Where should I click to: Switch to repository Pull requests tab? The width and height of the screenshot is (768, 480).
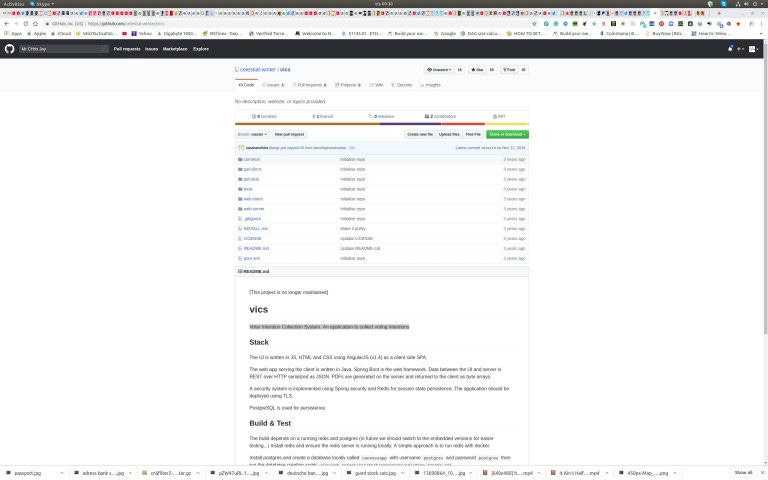pos(310,85)
